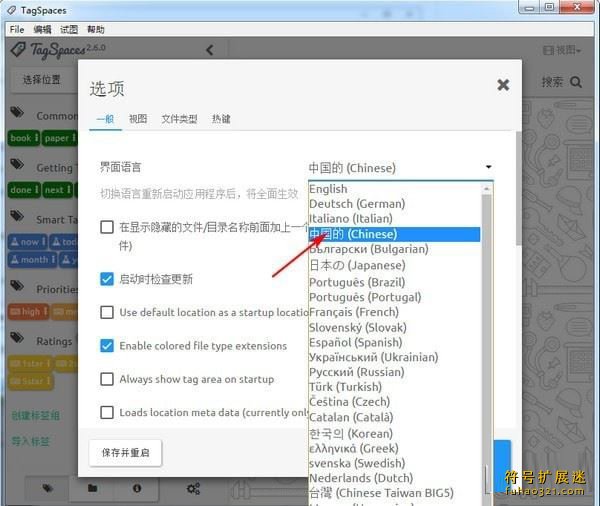This screenshot has width=600, height=506.
Task: Click the tag group icon beside Getting
Action: [17, 164]
